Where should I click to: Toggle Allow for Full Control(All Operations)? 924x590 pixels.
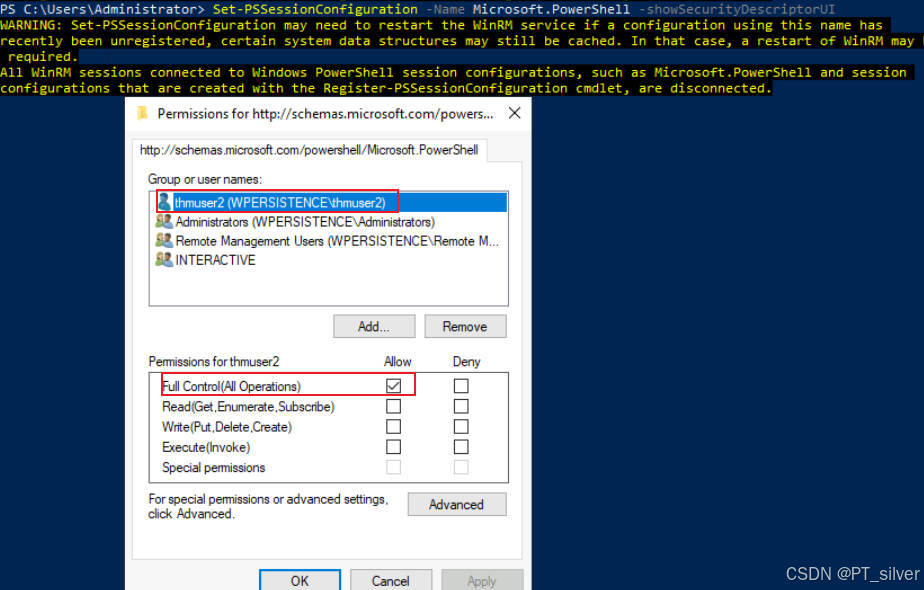point(393,386)
